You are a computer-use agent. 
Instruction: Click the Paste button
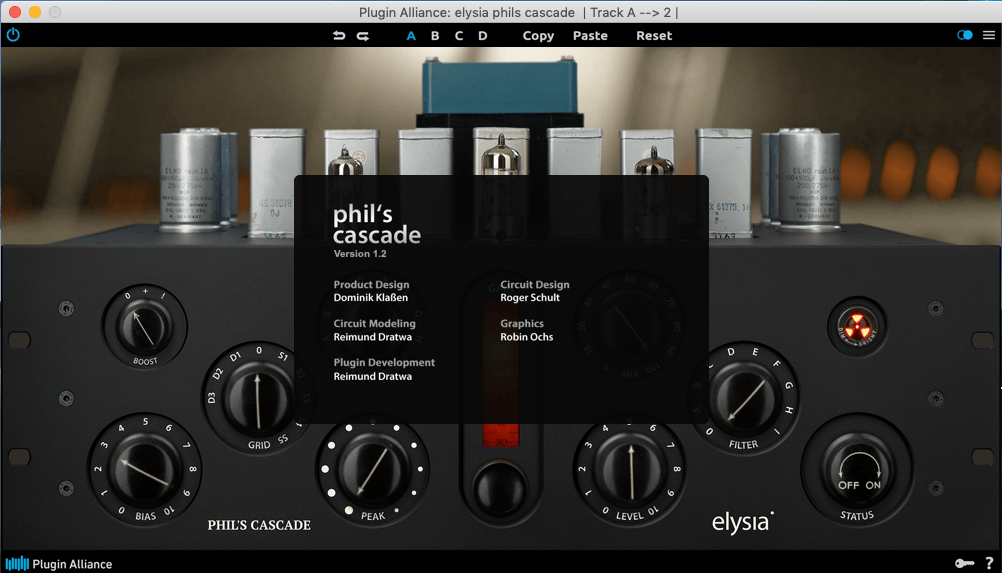pyautogui.click(x=590, y=36)
